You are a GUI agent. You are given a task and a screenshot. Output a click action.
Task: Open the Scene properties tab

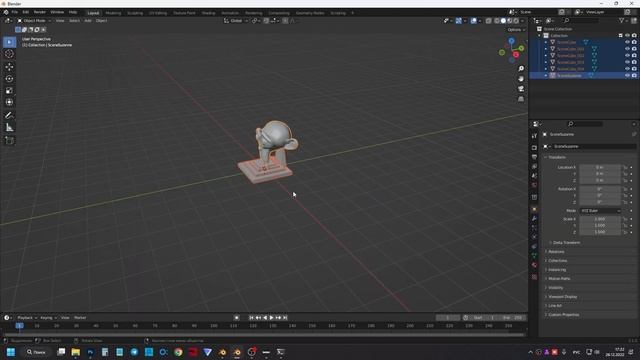click(x=534, y=176)
